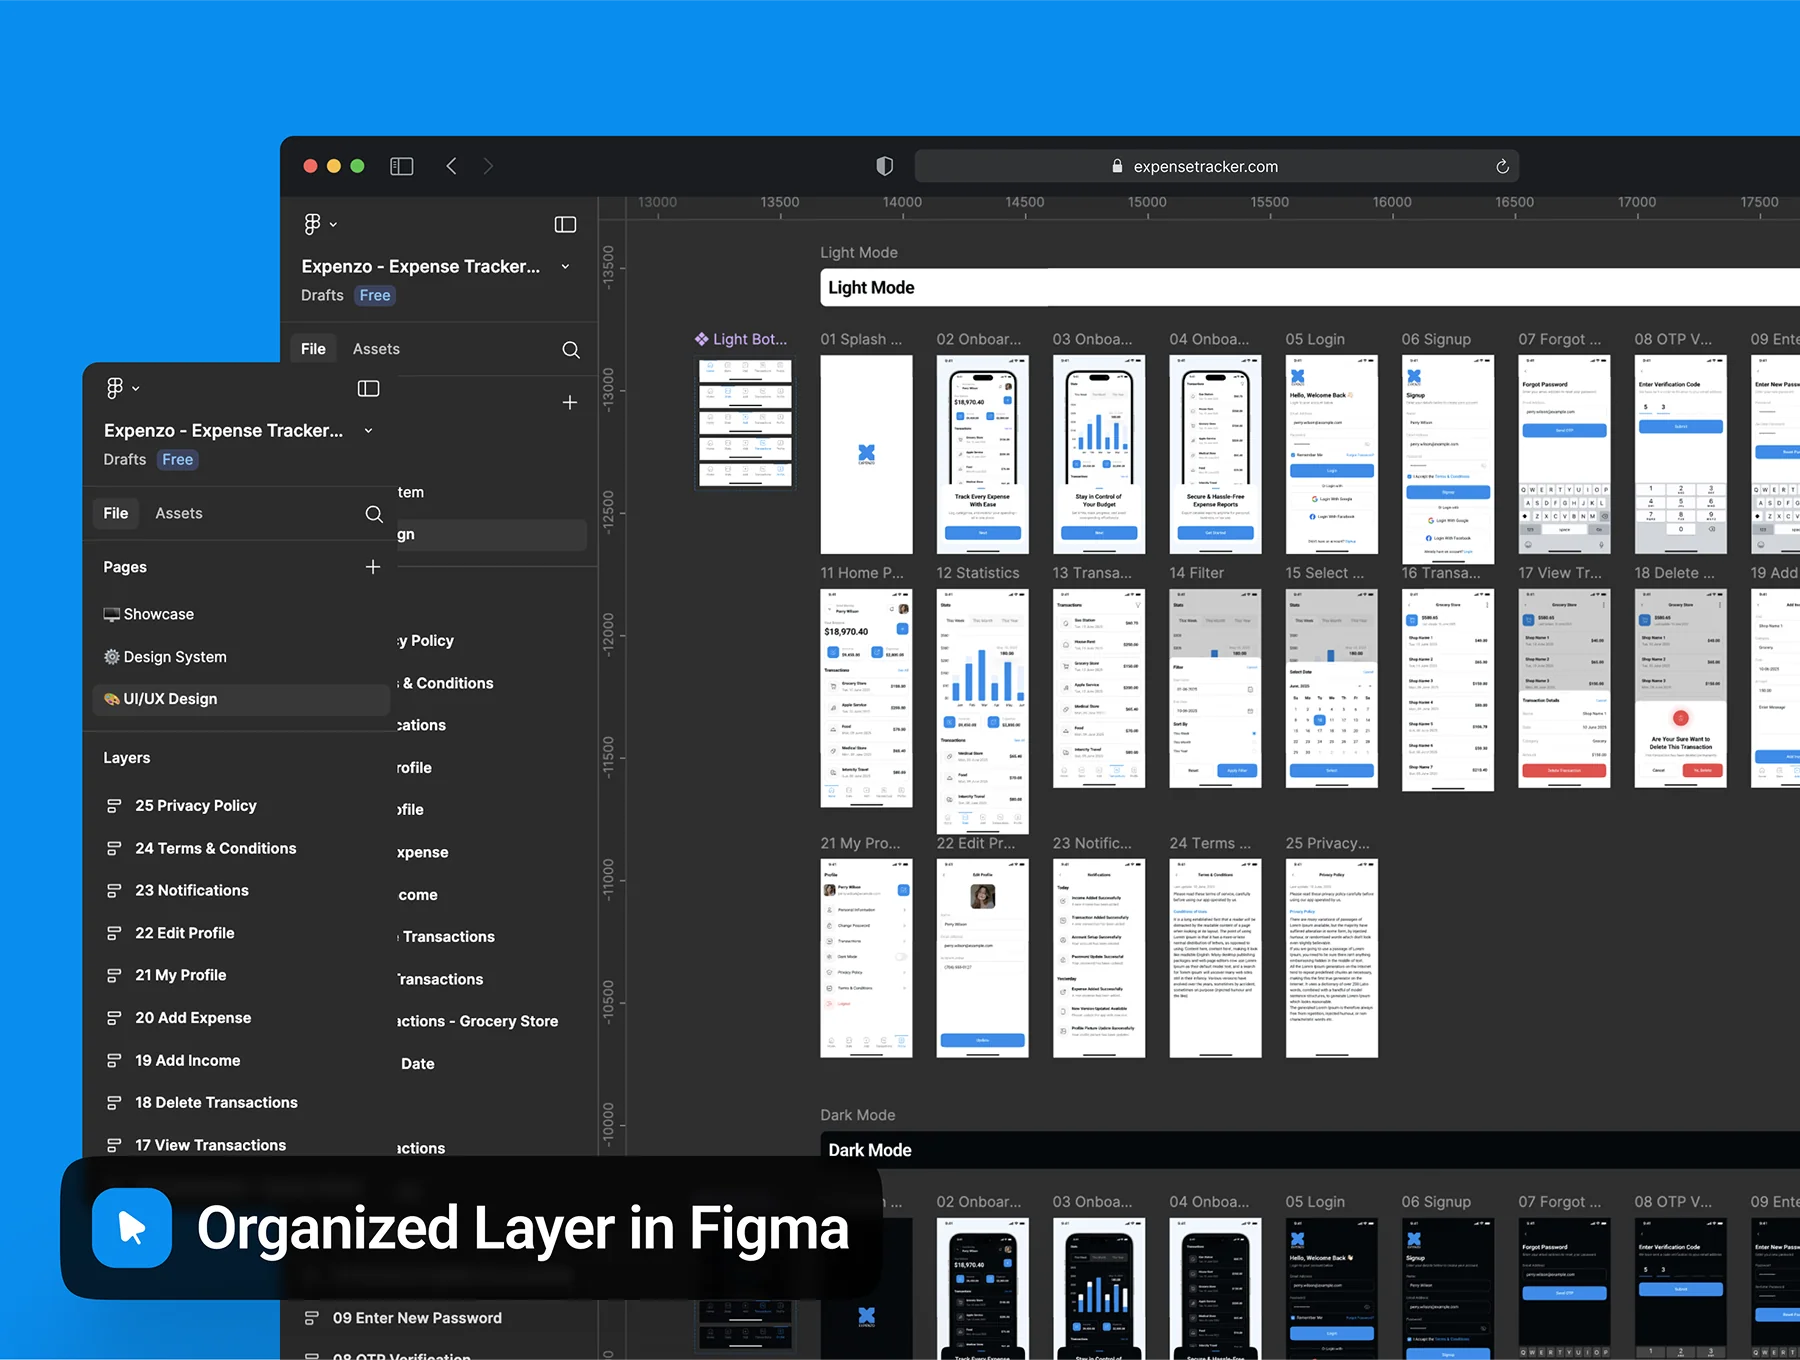Toggle the panel layout icon in front panel
This screenshot has height=1360, width=1800.
click(369, 388)
